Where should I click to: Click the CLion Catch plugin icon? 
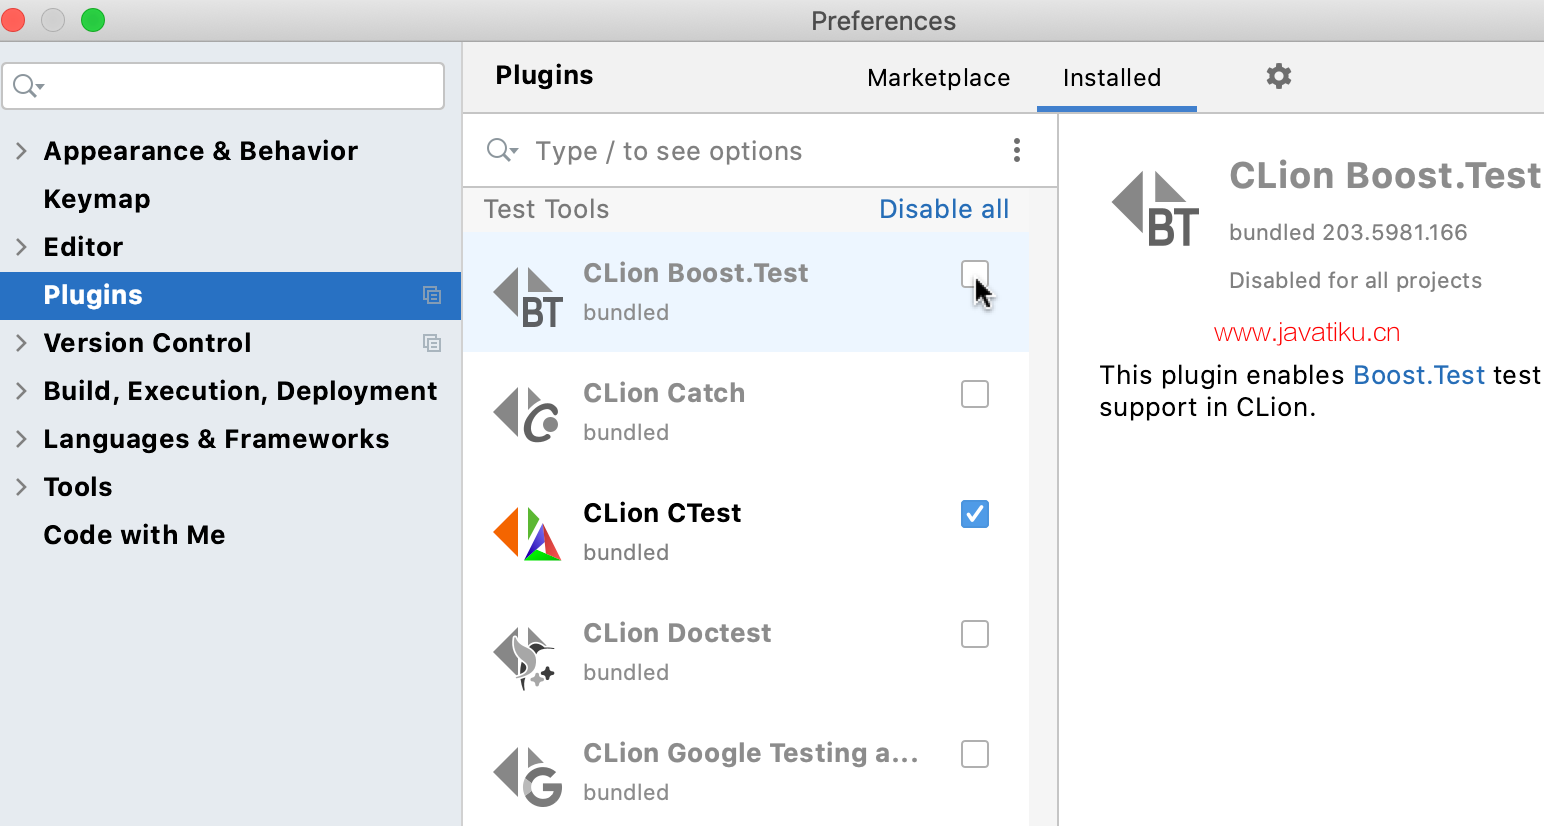click(x=527, y=415)
